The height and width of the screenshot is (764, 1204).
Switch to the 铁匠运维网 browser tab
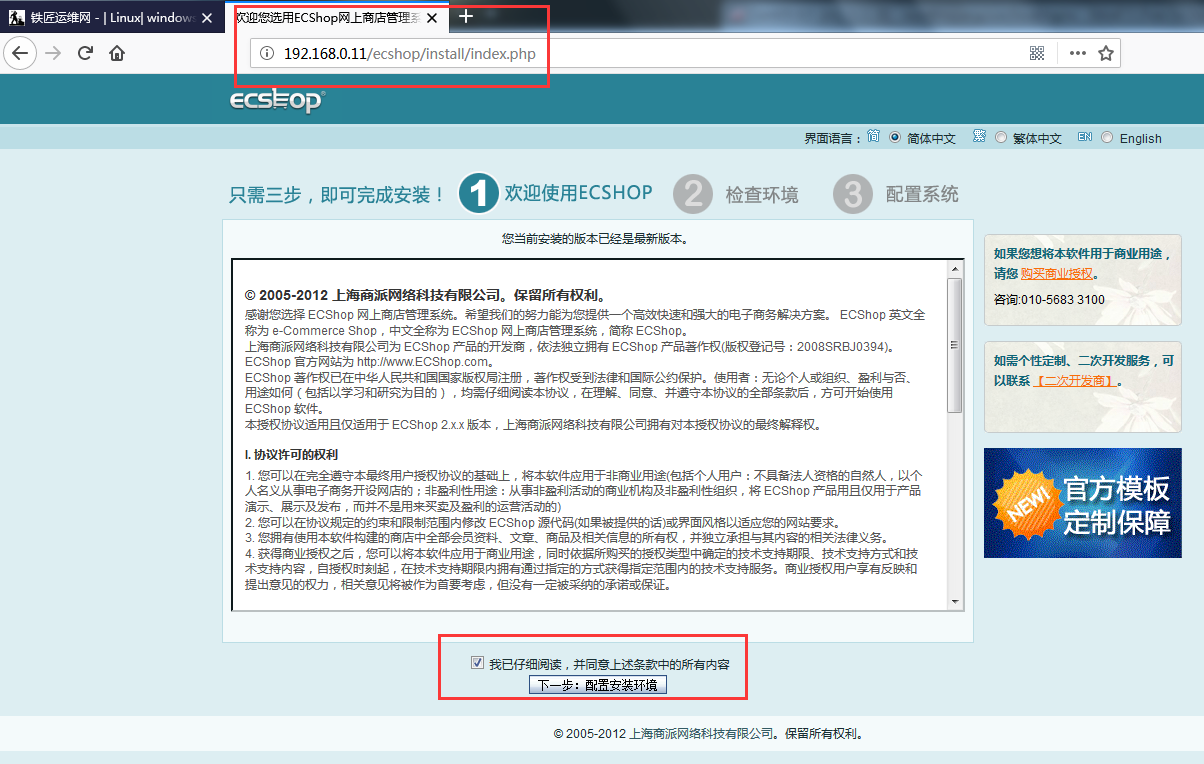click(x=113, y=18)
